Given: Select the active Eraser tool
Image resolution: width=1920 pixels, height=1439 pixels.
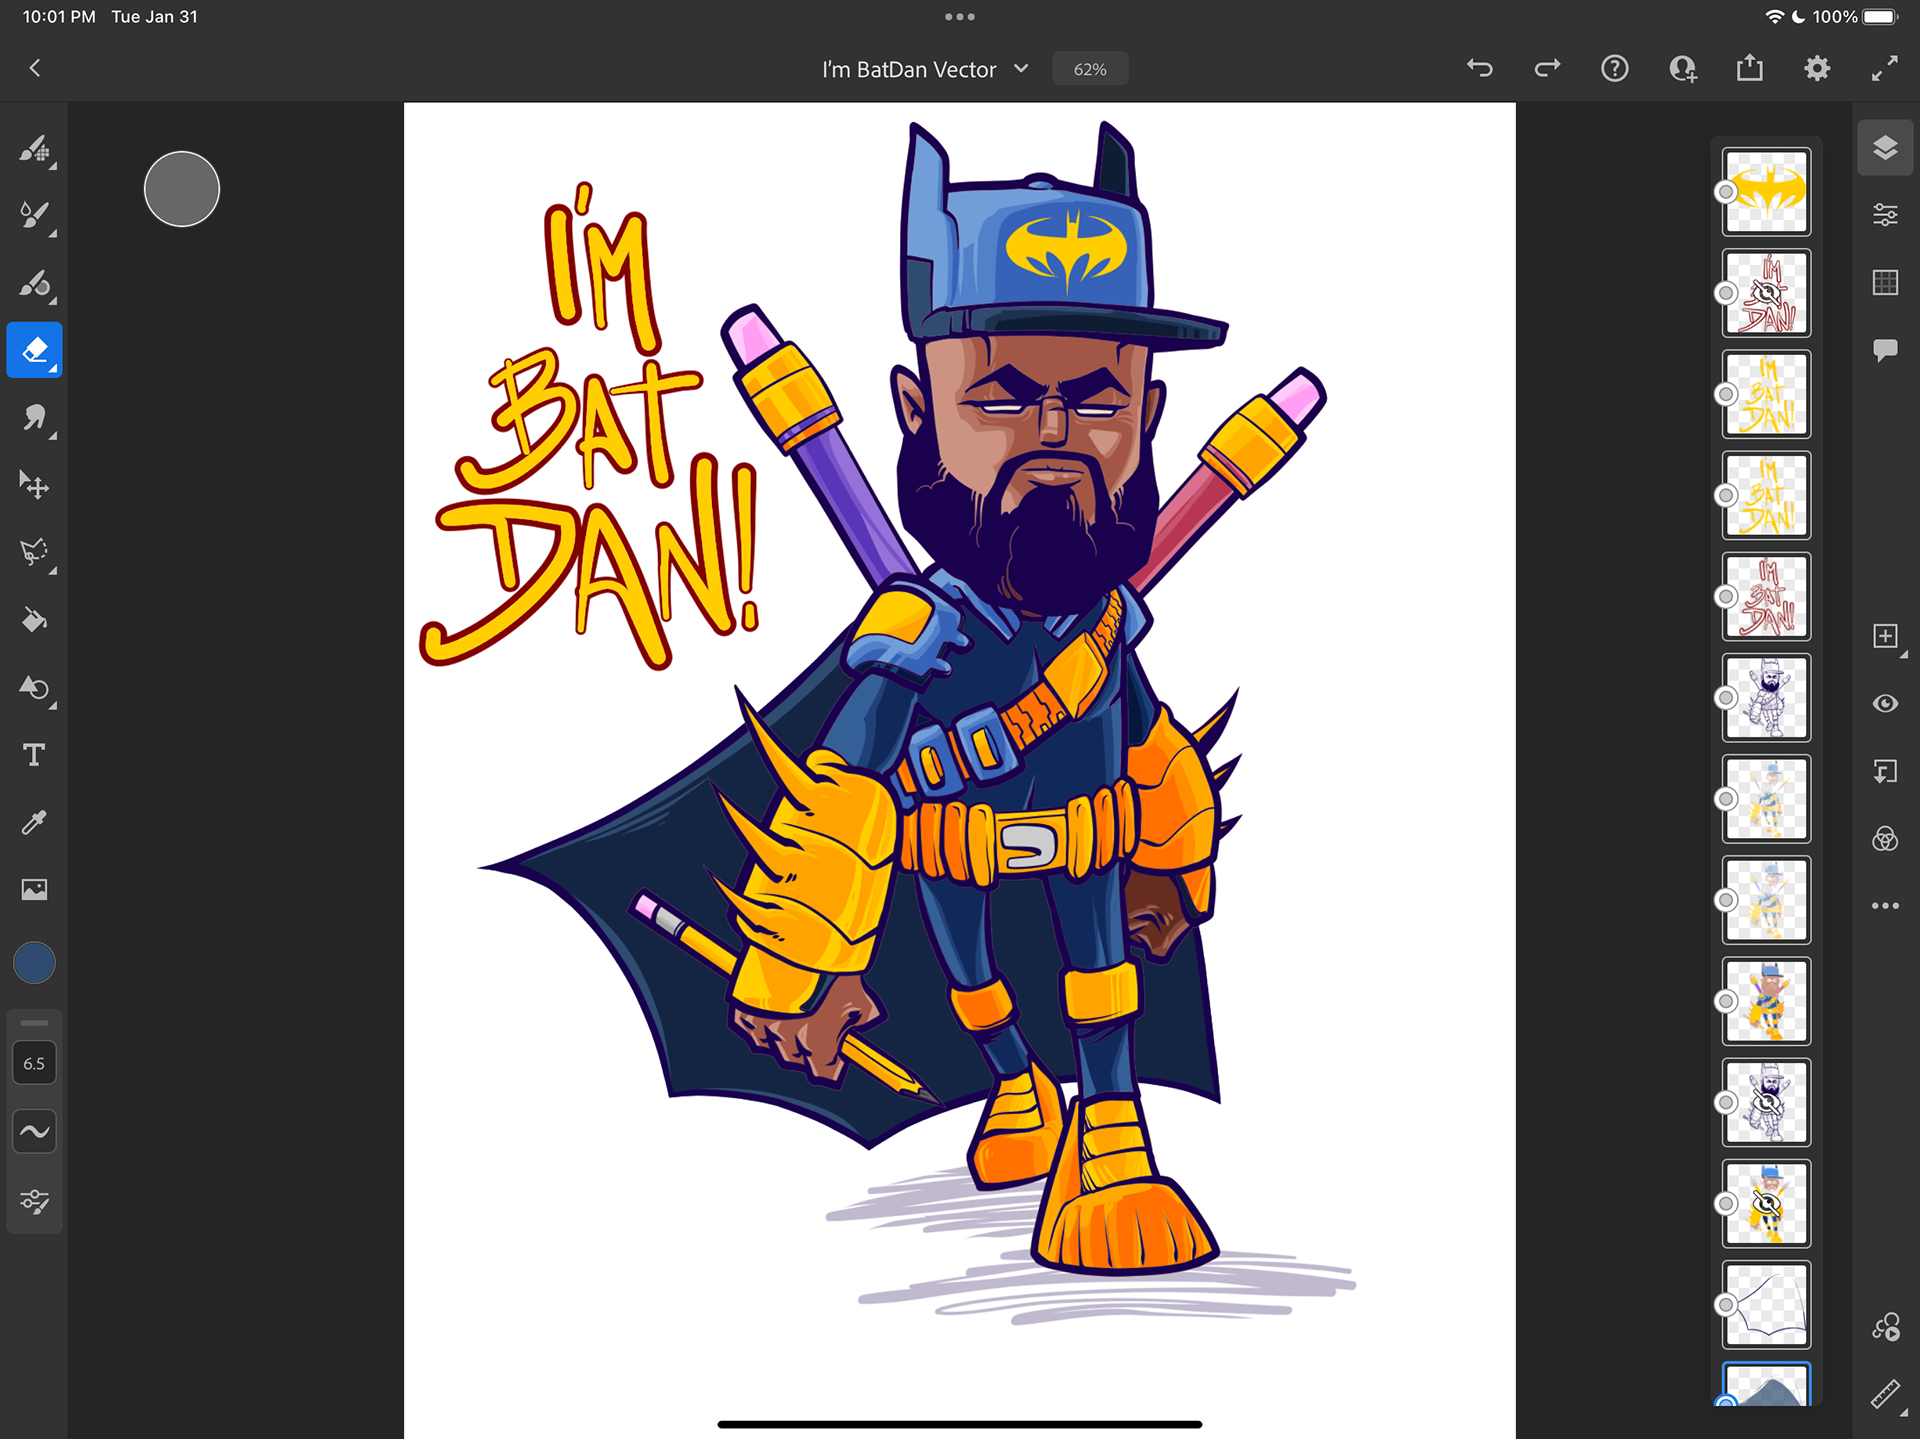Looking at the screenshot, I should pyautogui.click(x=35, y=350).
